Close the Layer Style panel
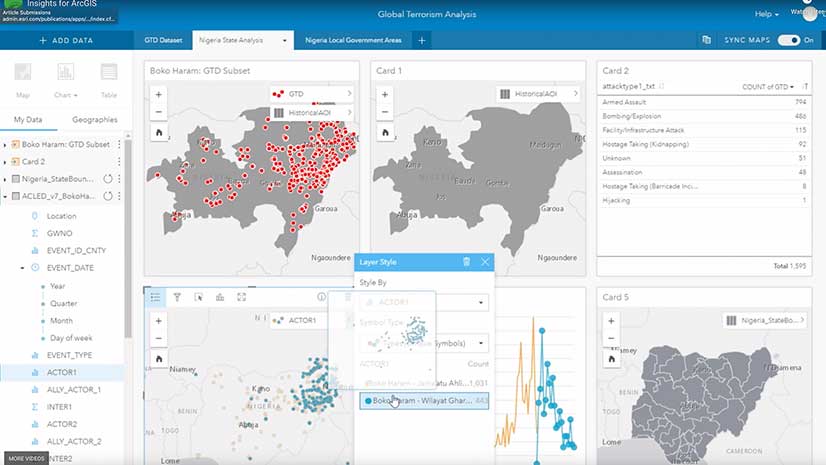The width and height of the screenshot is (826, 465). click(x=485, y=262)
